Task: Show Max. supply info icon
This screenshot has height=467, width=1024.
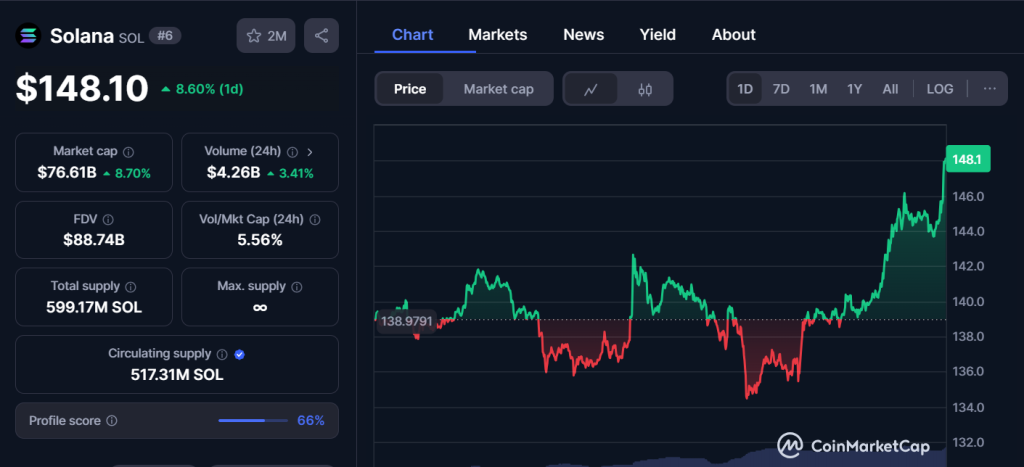Action: tap(296, 287)
